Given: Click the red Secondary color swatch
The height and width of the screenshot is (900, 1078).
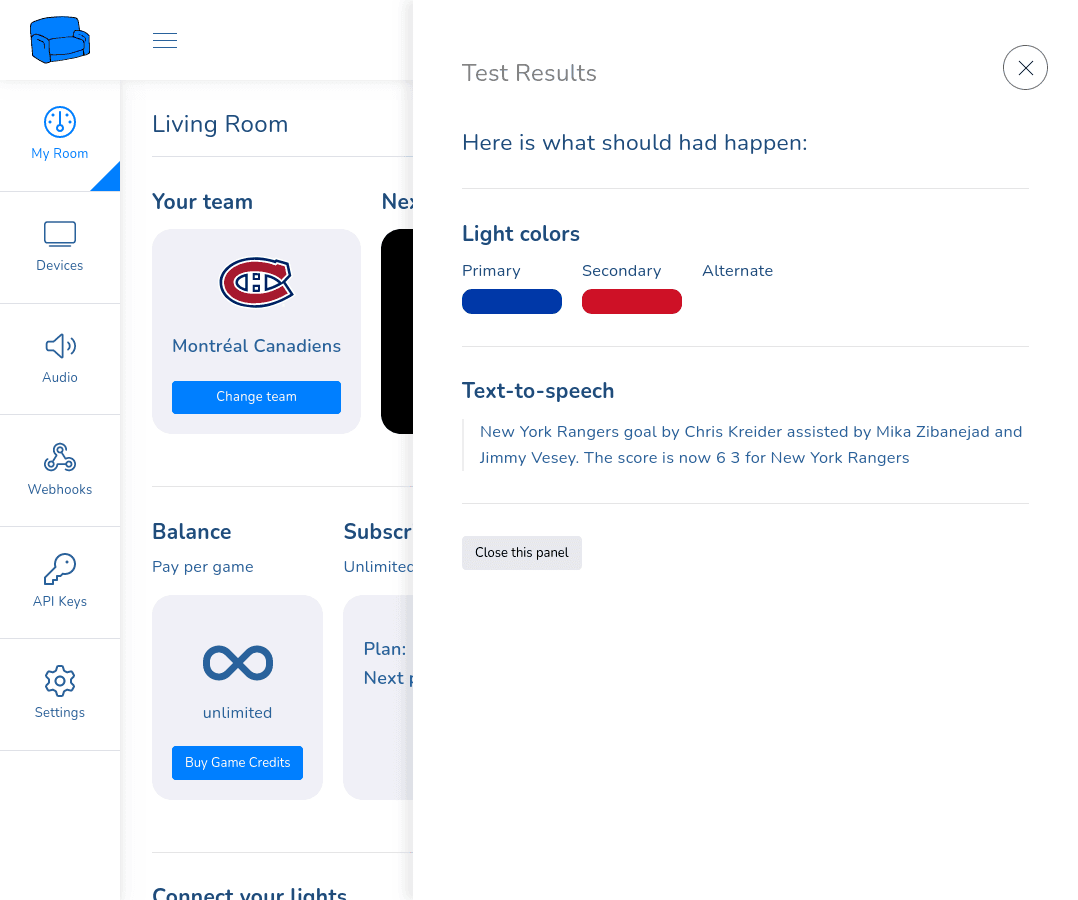Looking at the screenshot, I should point(632,302).
